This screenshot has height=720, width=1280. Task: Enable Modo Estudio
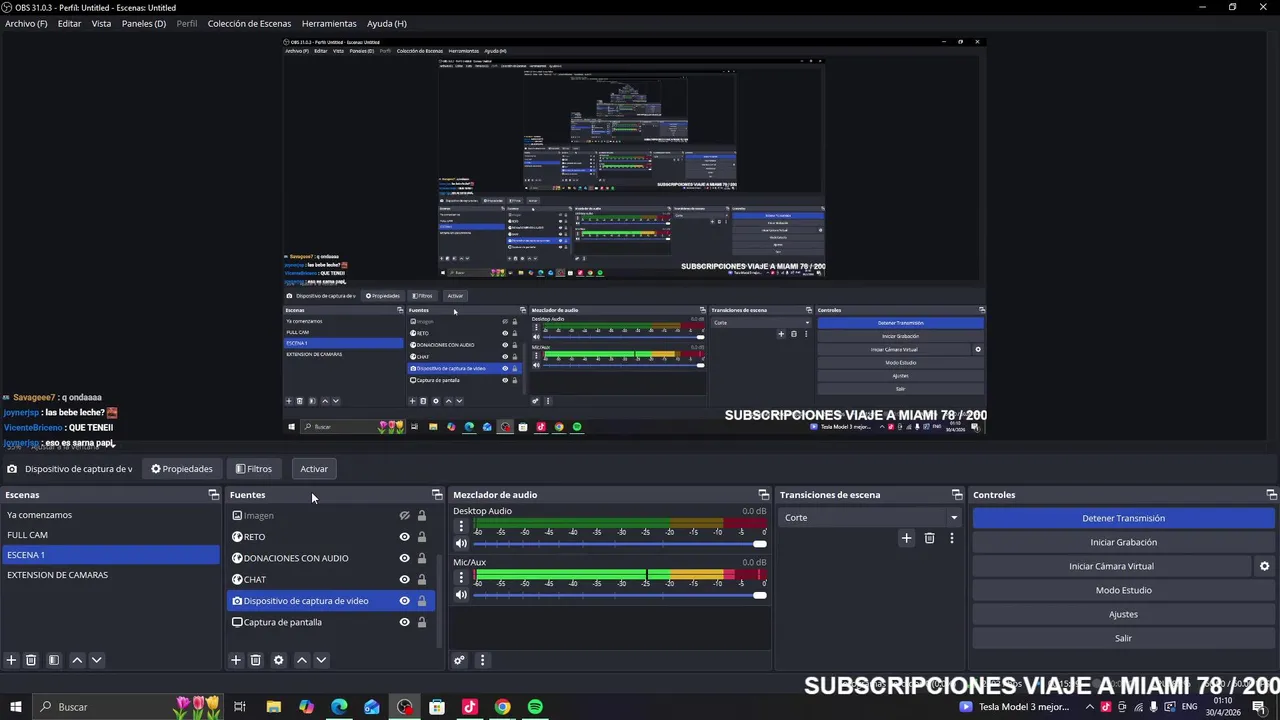click(x=1123, y=590)
